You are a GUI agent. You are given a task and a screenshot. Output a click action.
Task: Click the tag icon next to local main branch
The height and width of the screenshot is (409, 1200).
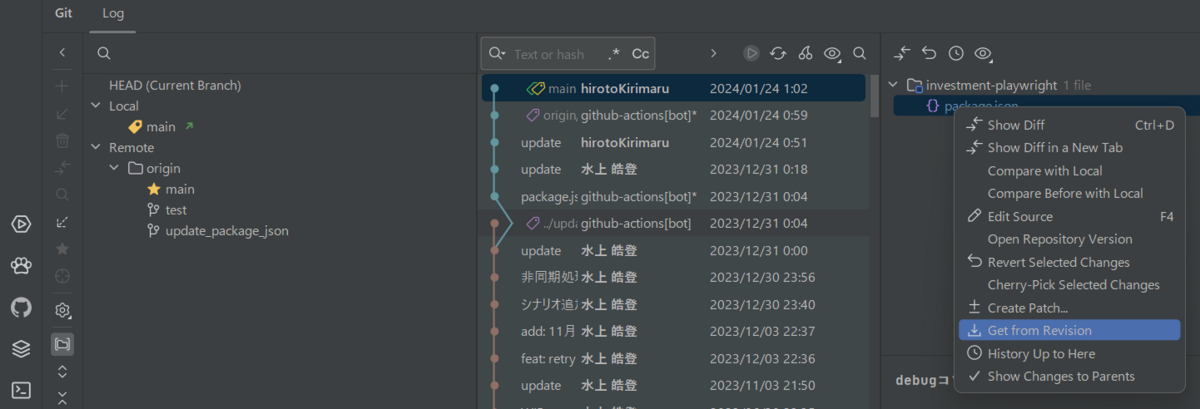coord(135,127)
